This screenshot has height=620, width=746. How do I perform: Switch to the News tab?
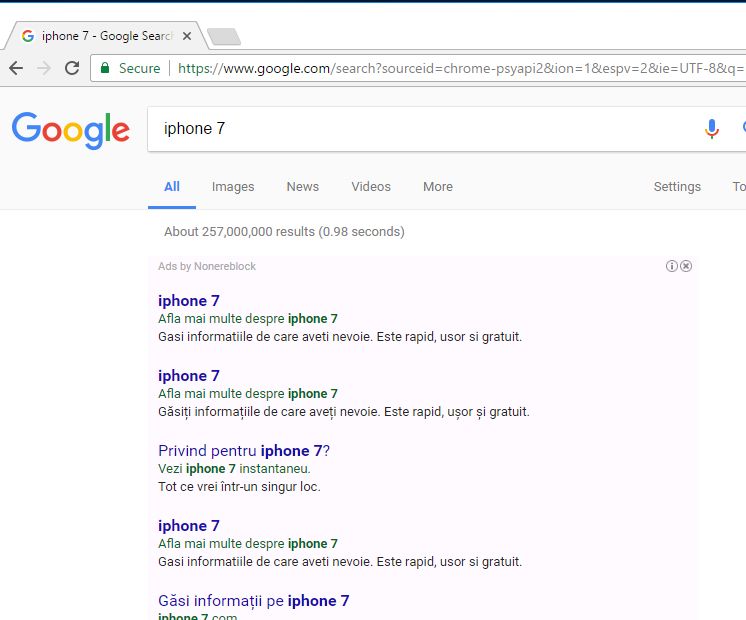pos(303,187)
